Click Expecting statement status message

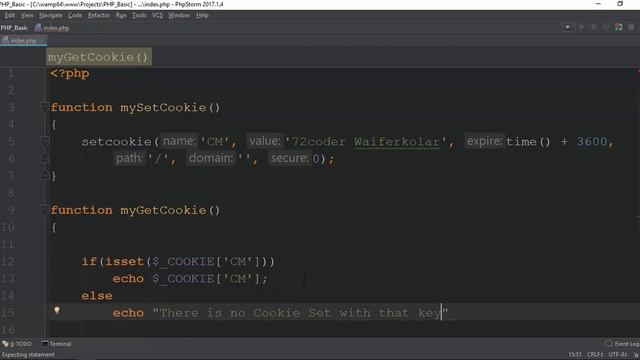point(28,354)
